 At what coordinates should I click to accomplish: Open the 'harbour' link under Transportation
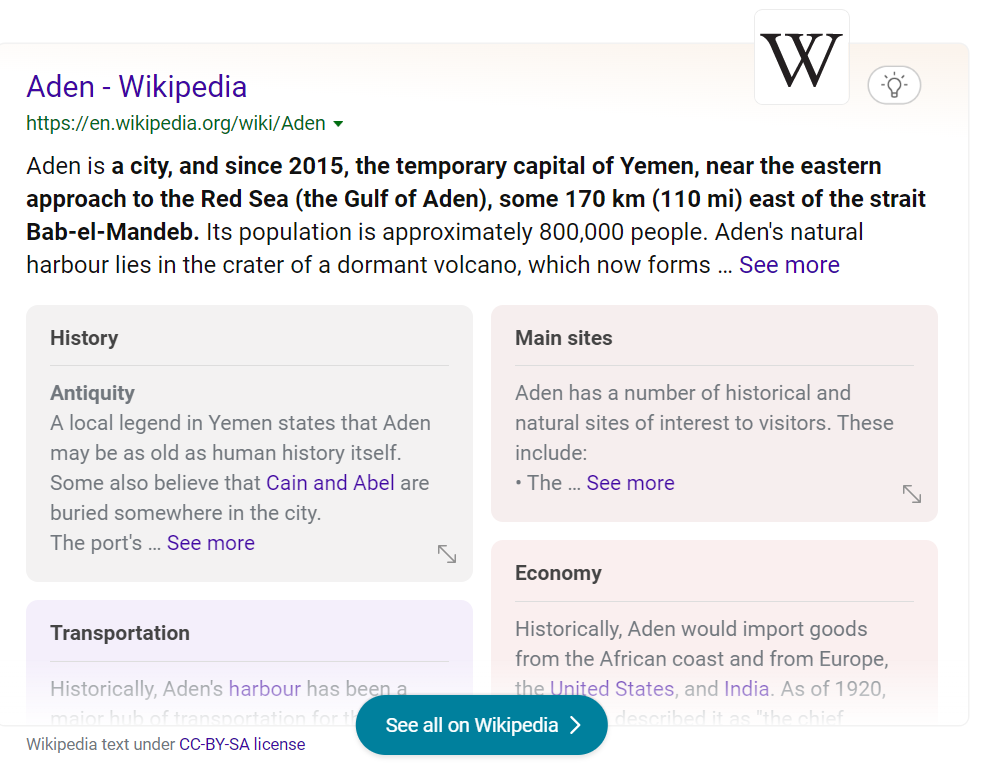264,689
